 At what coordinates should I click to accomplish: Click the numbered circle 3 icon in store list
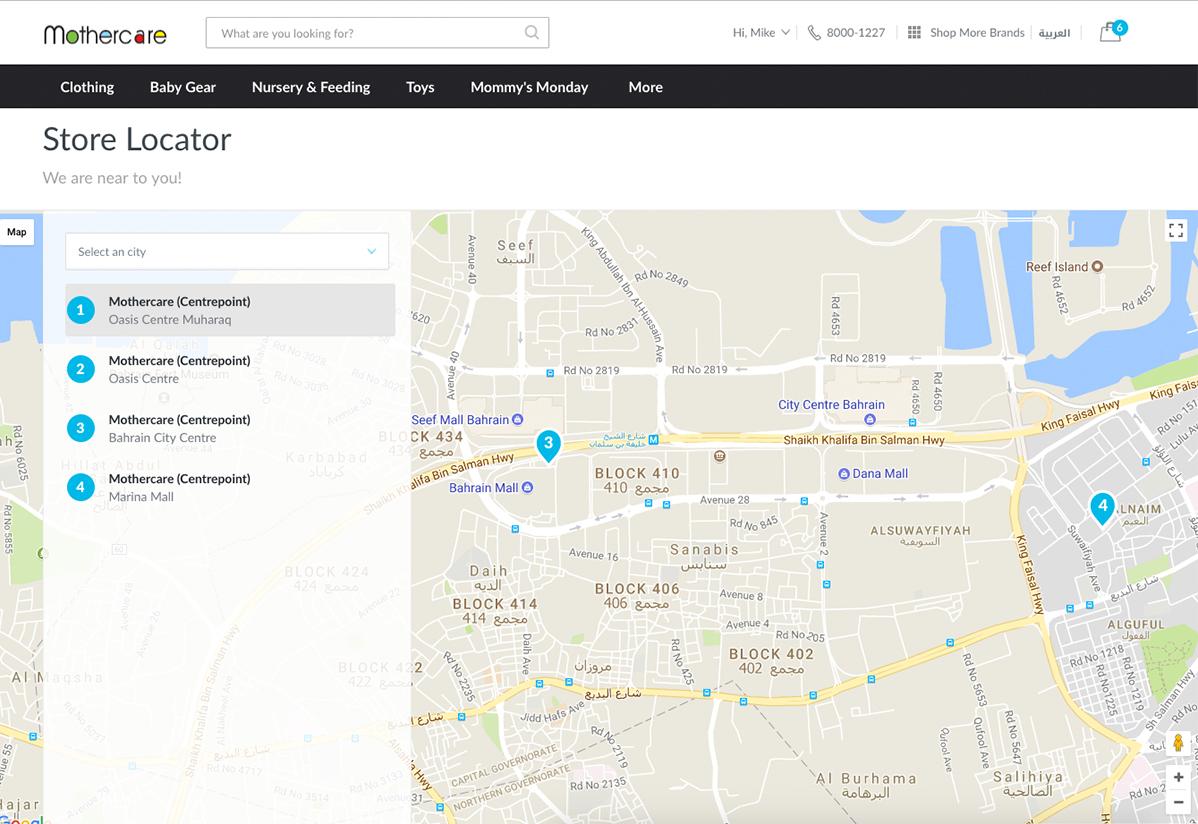point(80,428)
